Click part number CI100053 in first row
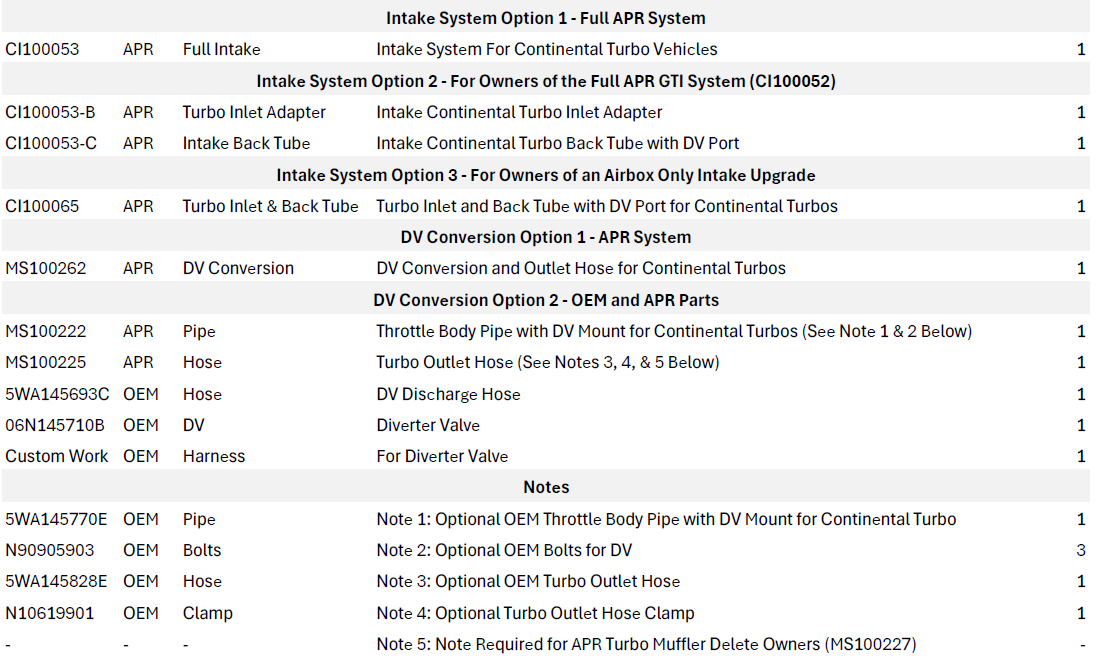Image resolution: width=1098 pixels, height=663 pixels. 42,49
